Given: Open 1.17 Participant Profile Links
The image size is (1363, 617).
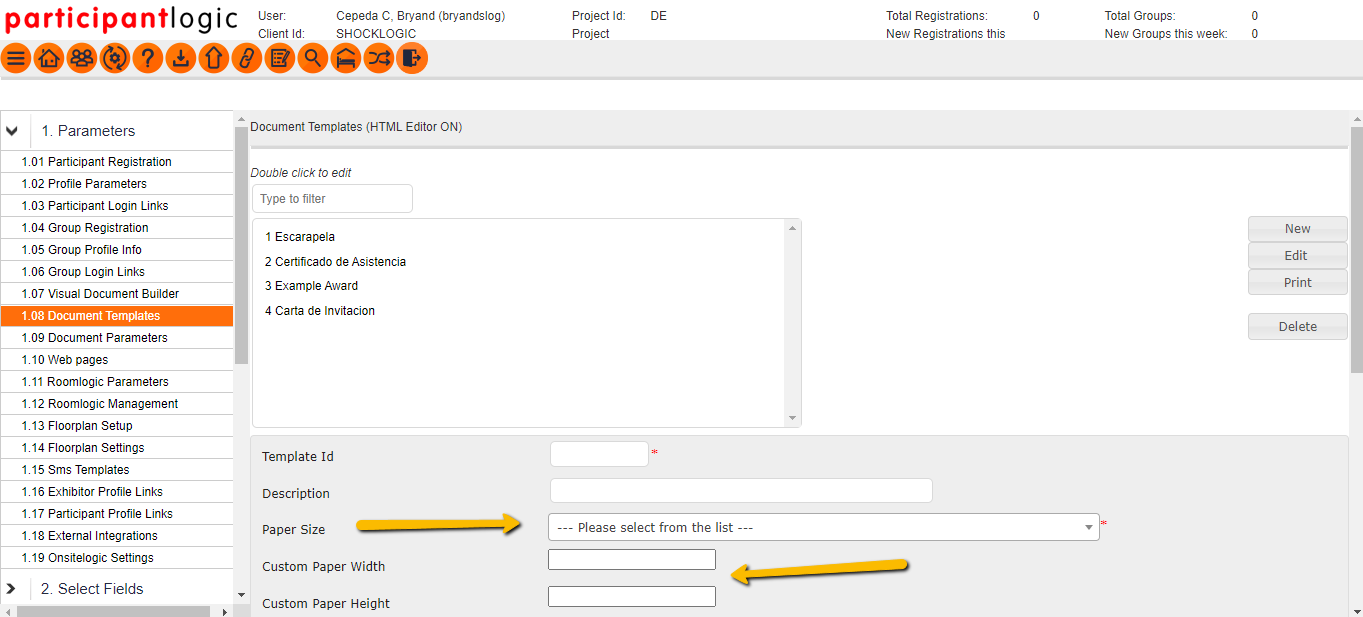Looking at the screenshot, I should (117, 514).
